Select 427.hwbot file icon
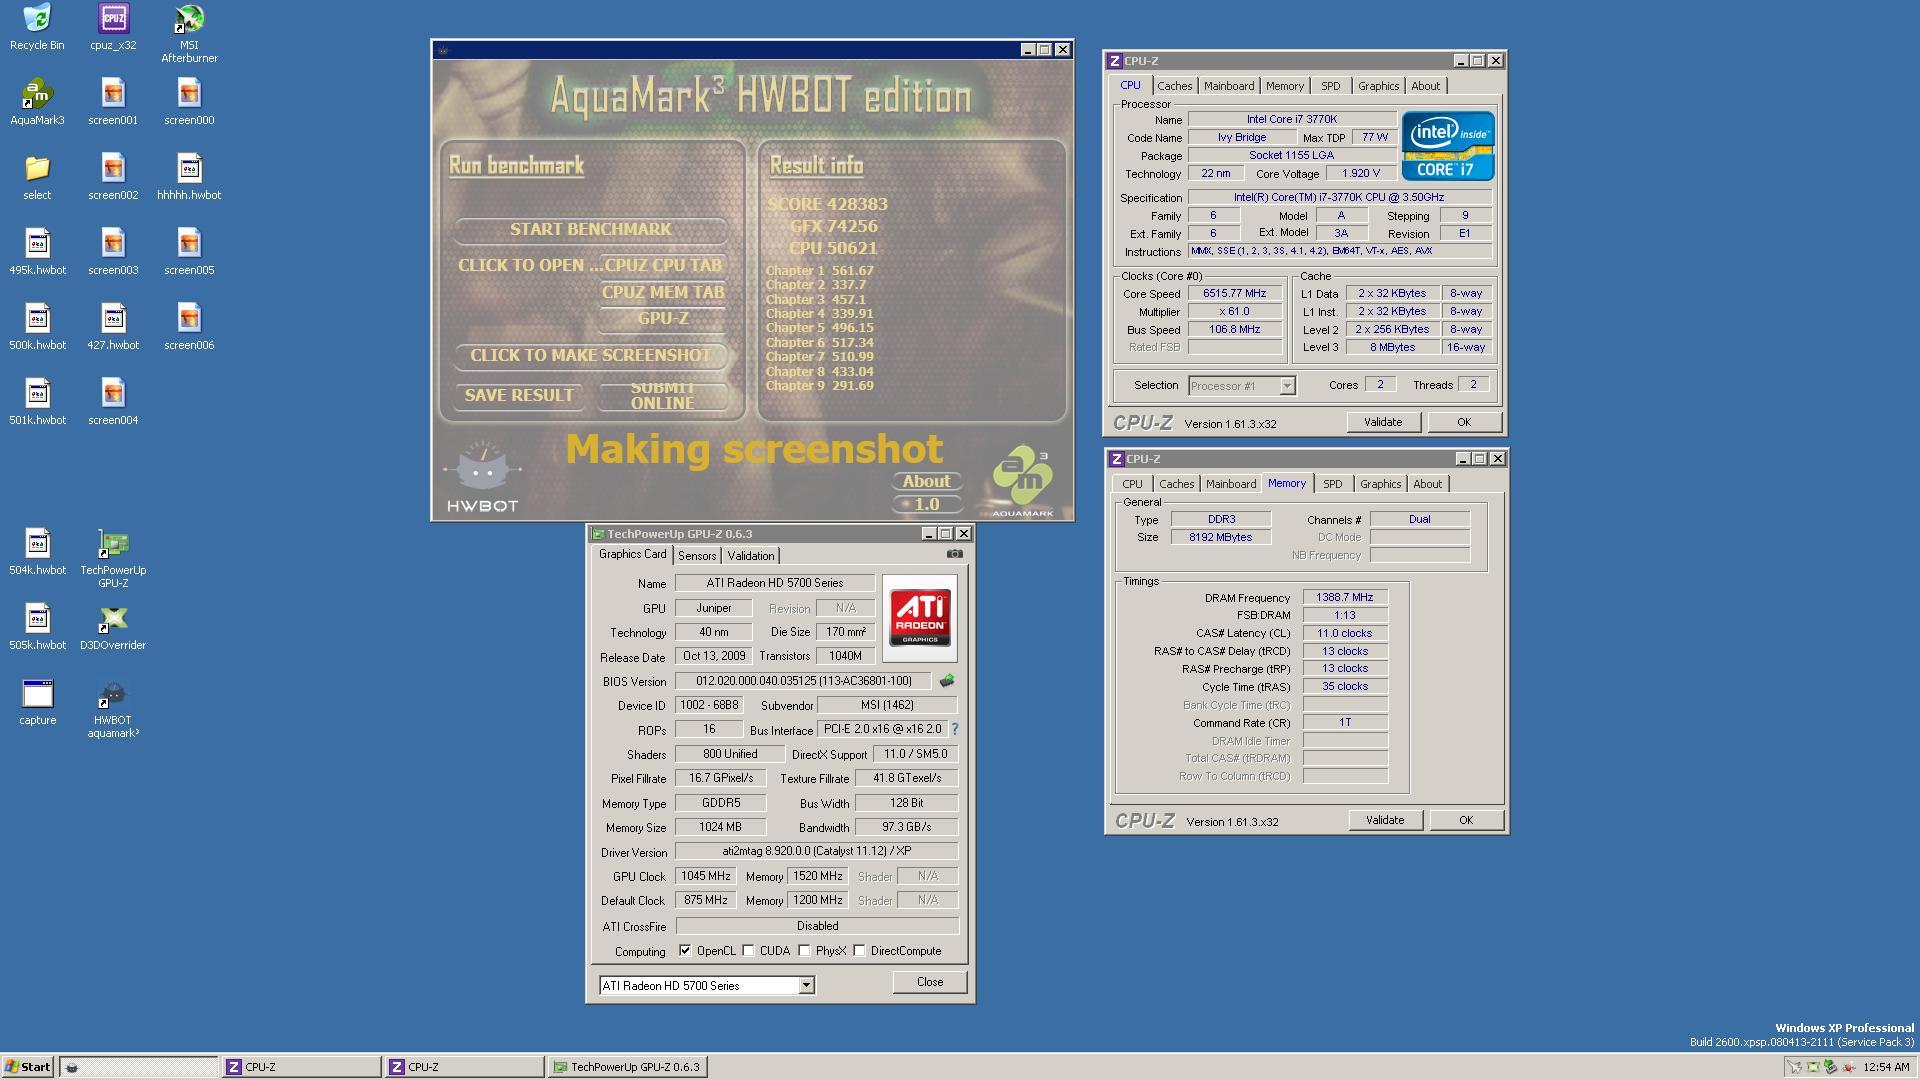This screenshot has width=1920, height=1080. [113, 327]
